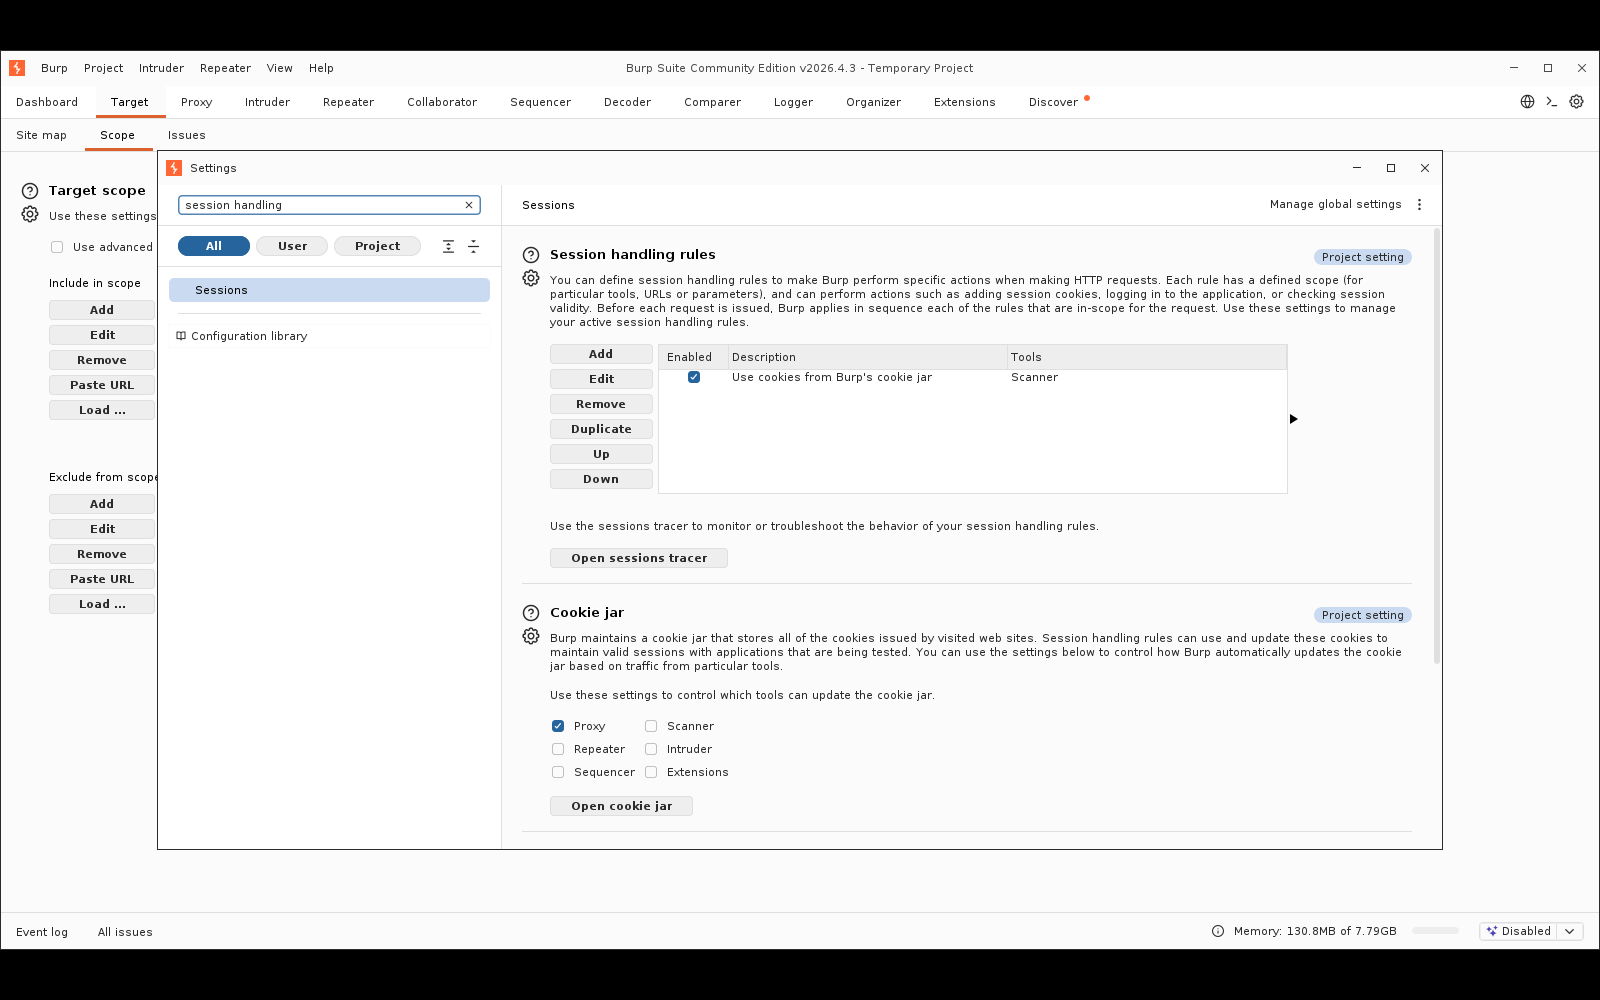This screenshot has height=1000, width=1600.
Task: Click the Target scope help question icon
Action: pyautogui.click(x=30, y=191)
